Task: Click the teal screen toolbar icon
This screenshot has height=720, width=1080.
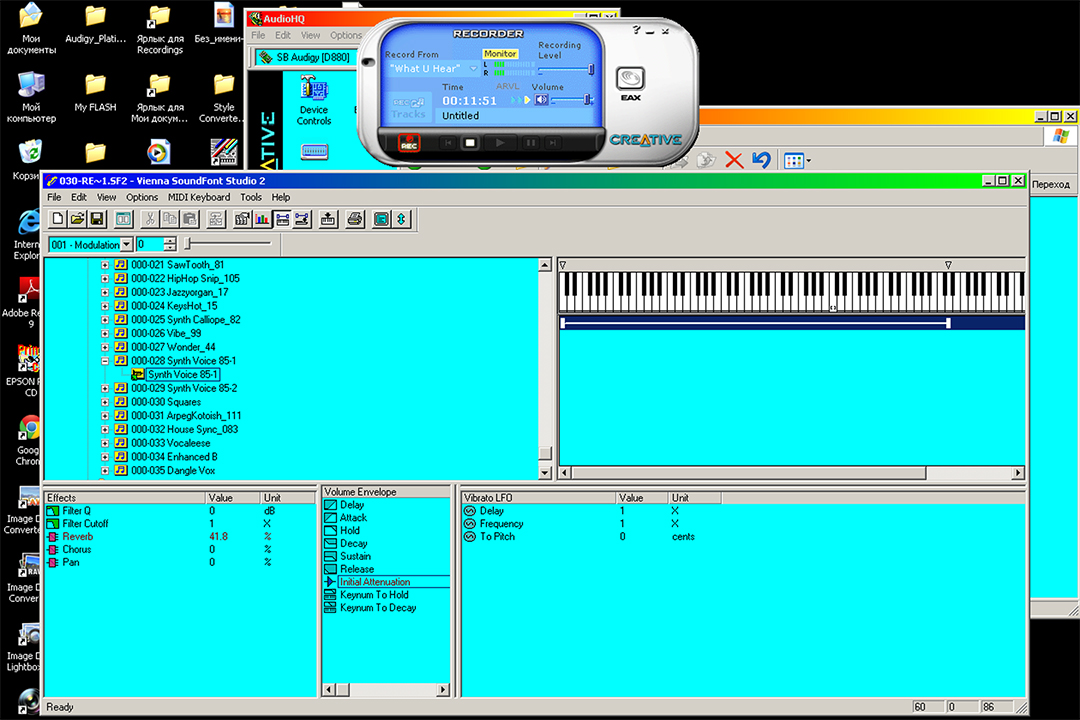Action: pos(381,219)
